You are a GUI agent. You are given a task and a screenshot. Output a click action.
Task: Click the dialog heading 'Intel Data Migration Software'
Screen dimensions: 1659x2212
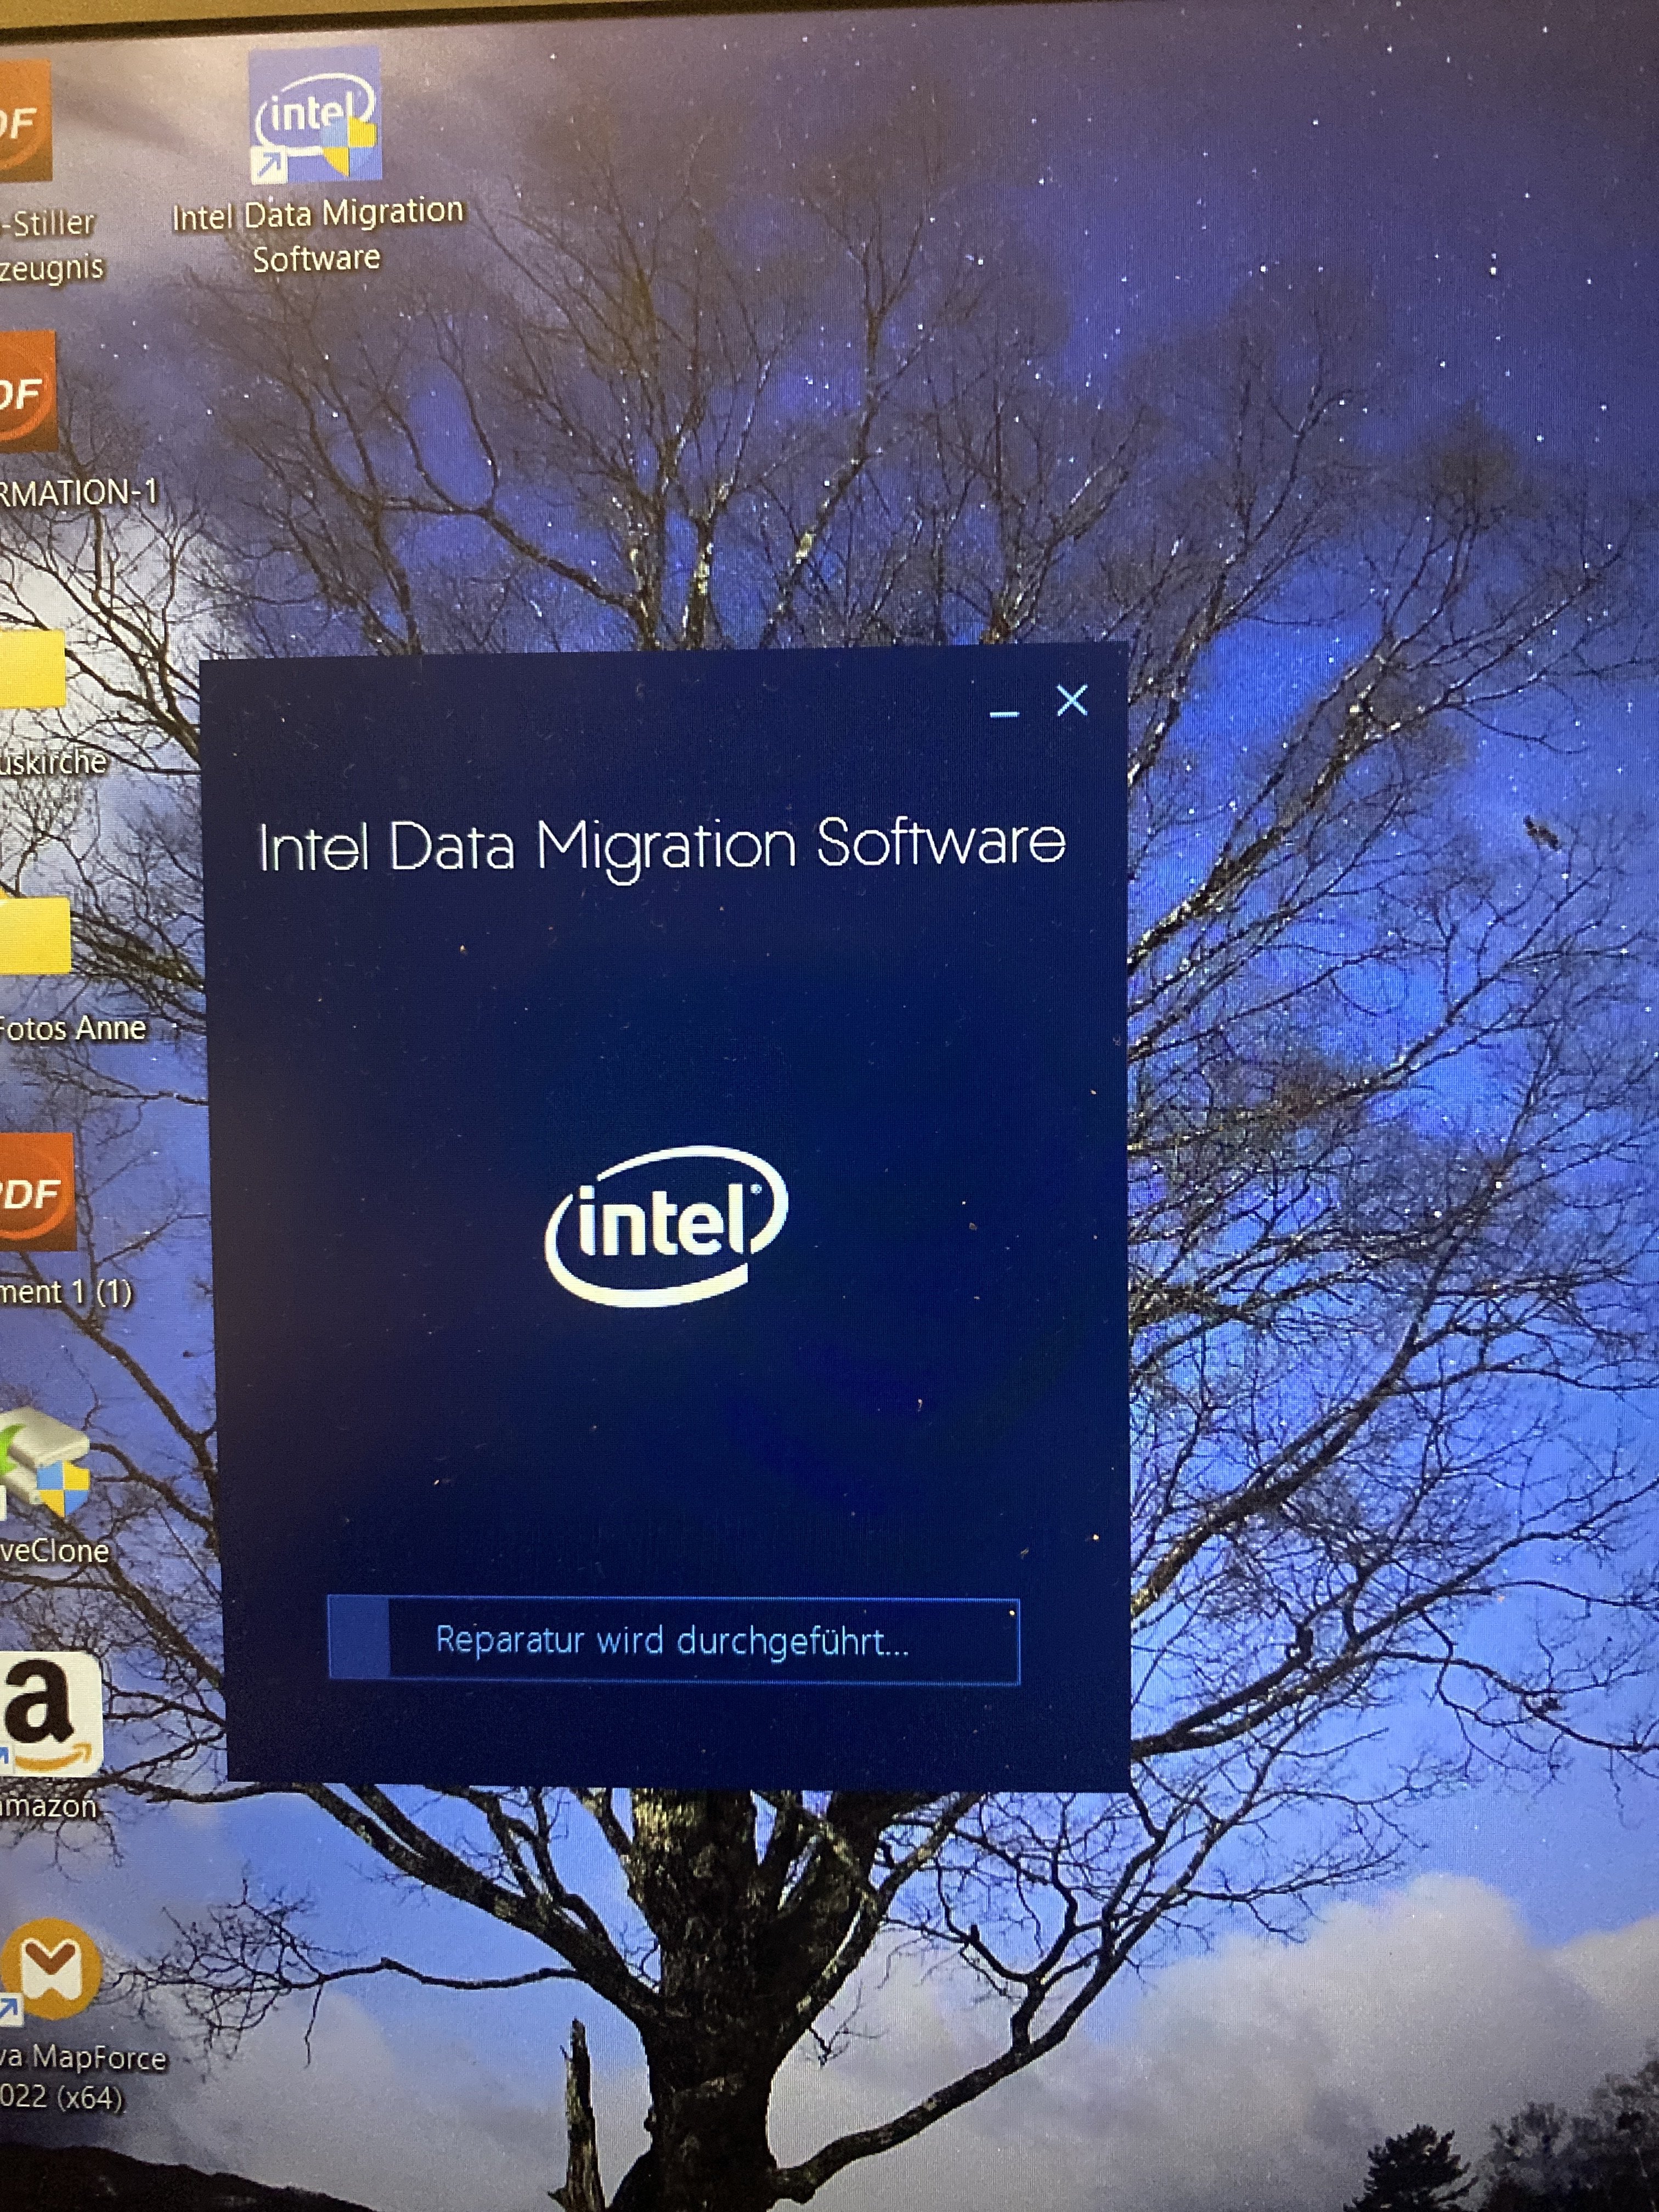tap(661, 846)
